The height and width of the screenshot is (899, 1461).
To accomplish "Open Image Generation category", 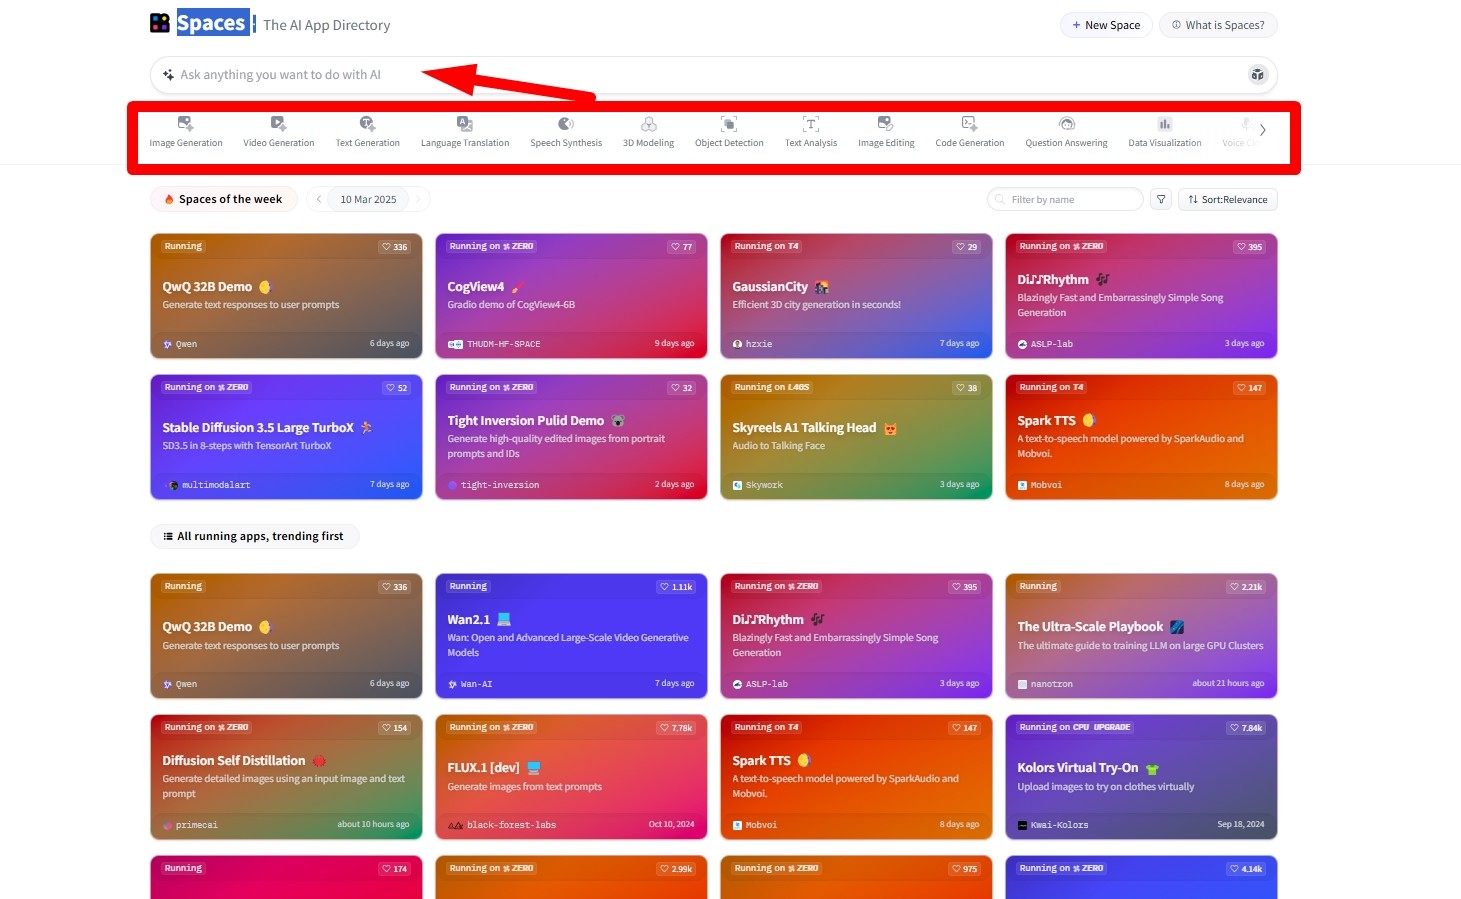I will (x=186, y=131).
